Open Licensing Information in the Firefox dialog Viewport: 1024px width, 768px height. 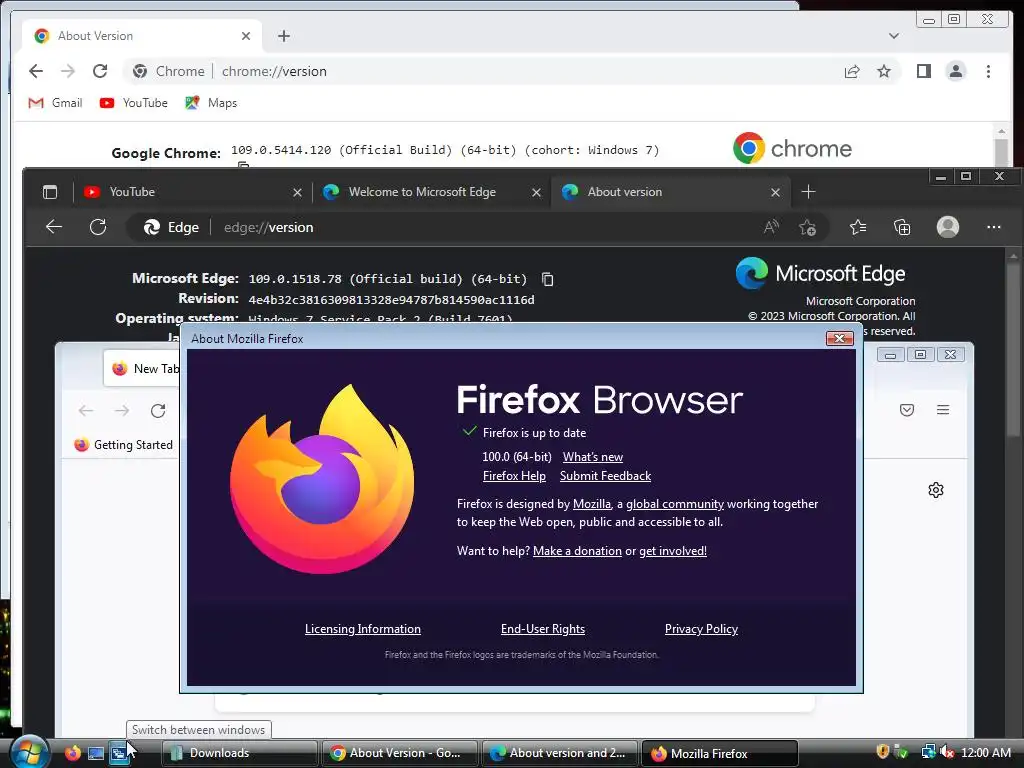point(362,629)
